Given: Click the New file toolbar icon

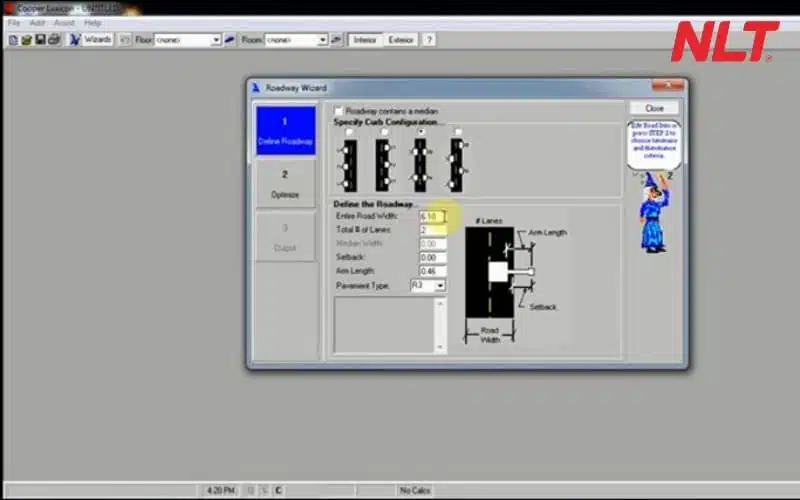Looking at the screenshot, I should tap(13, 40).
